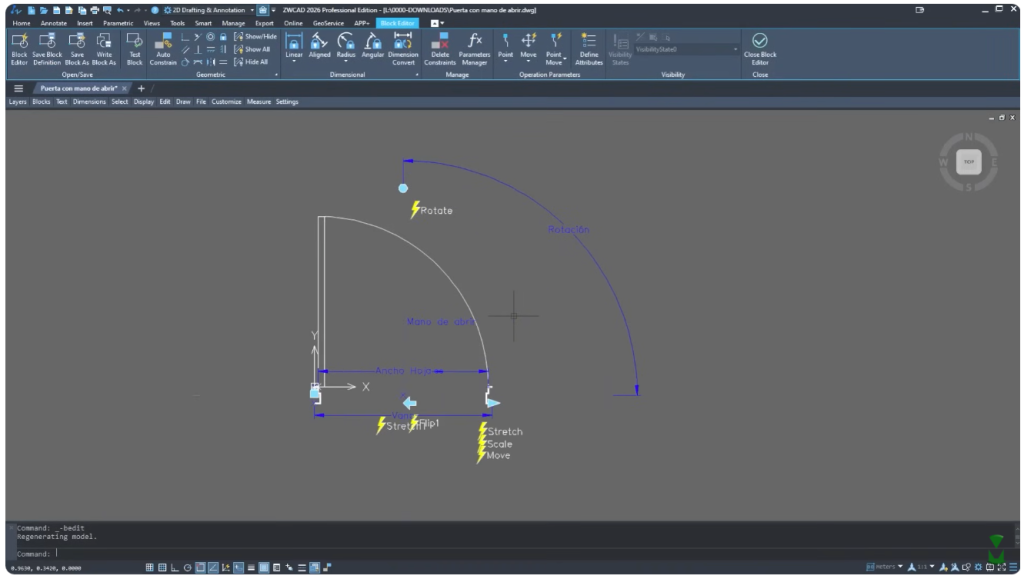Switch to the Parametric tab
This screenshot has width=1024, height=579.
tap(118, 23)
